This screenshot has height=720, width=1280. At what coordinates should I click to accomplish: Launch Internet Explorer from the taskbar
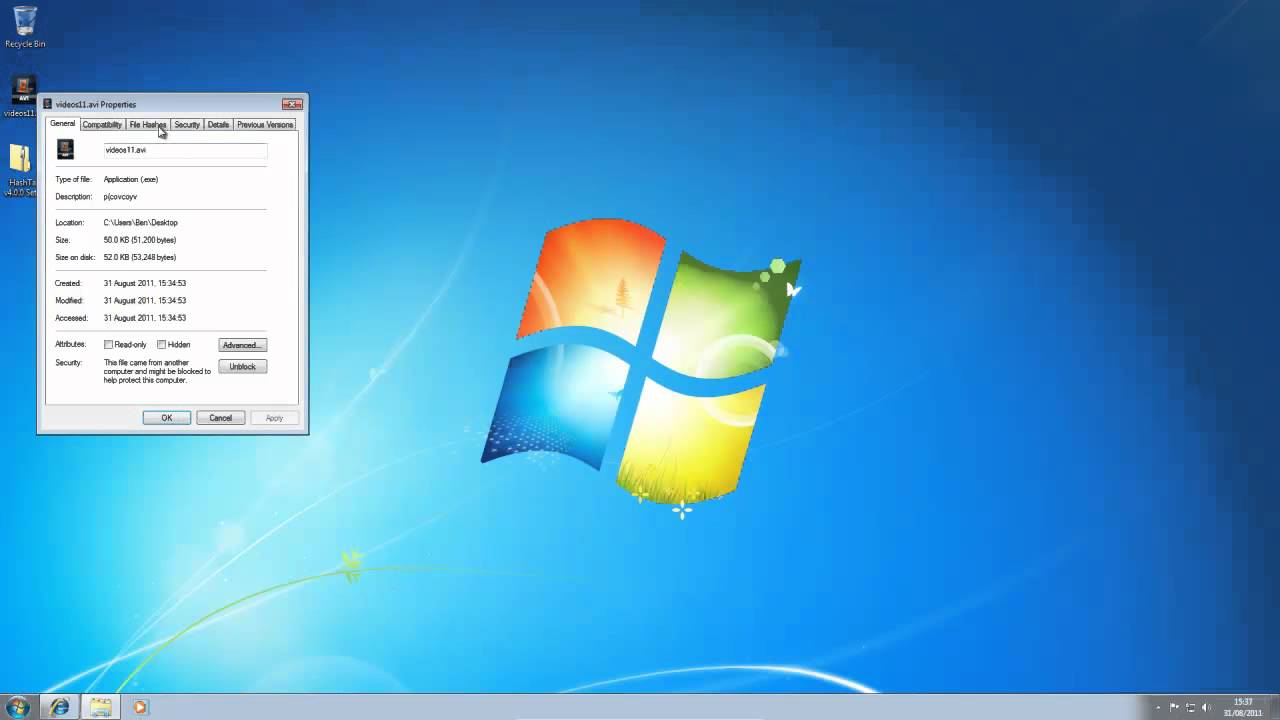coord(60,707)
